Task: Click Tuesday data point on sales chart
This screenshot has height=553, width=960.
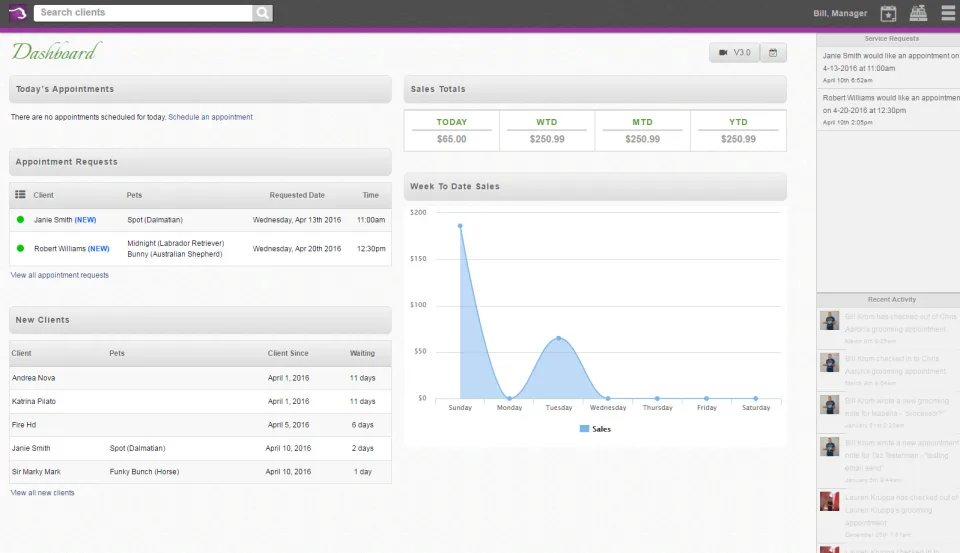Action: [x=558, y=338]
